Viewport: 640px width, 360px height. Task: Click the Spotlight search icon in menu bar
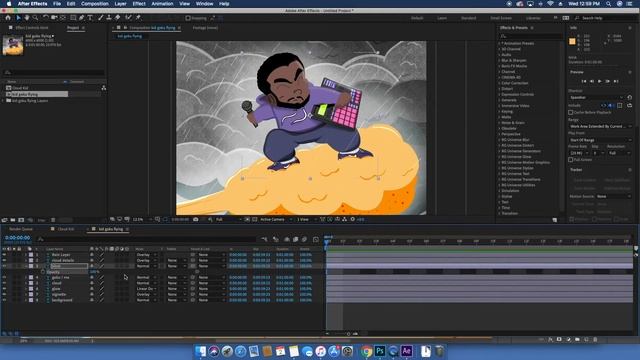(x=609, y=4)
